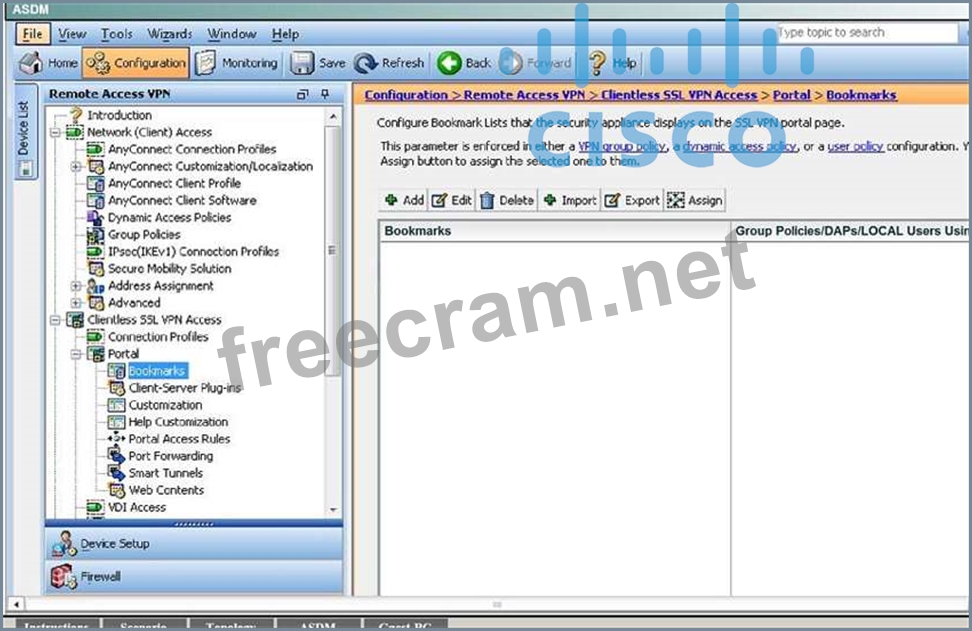Click the Save disk icon
The width and height of the screenshot is (972, 631).
pos(302,63)
